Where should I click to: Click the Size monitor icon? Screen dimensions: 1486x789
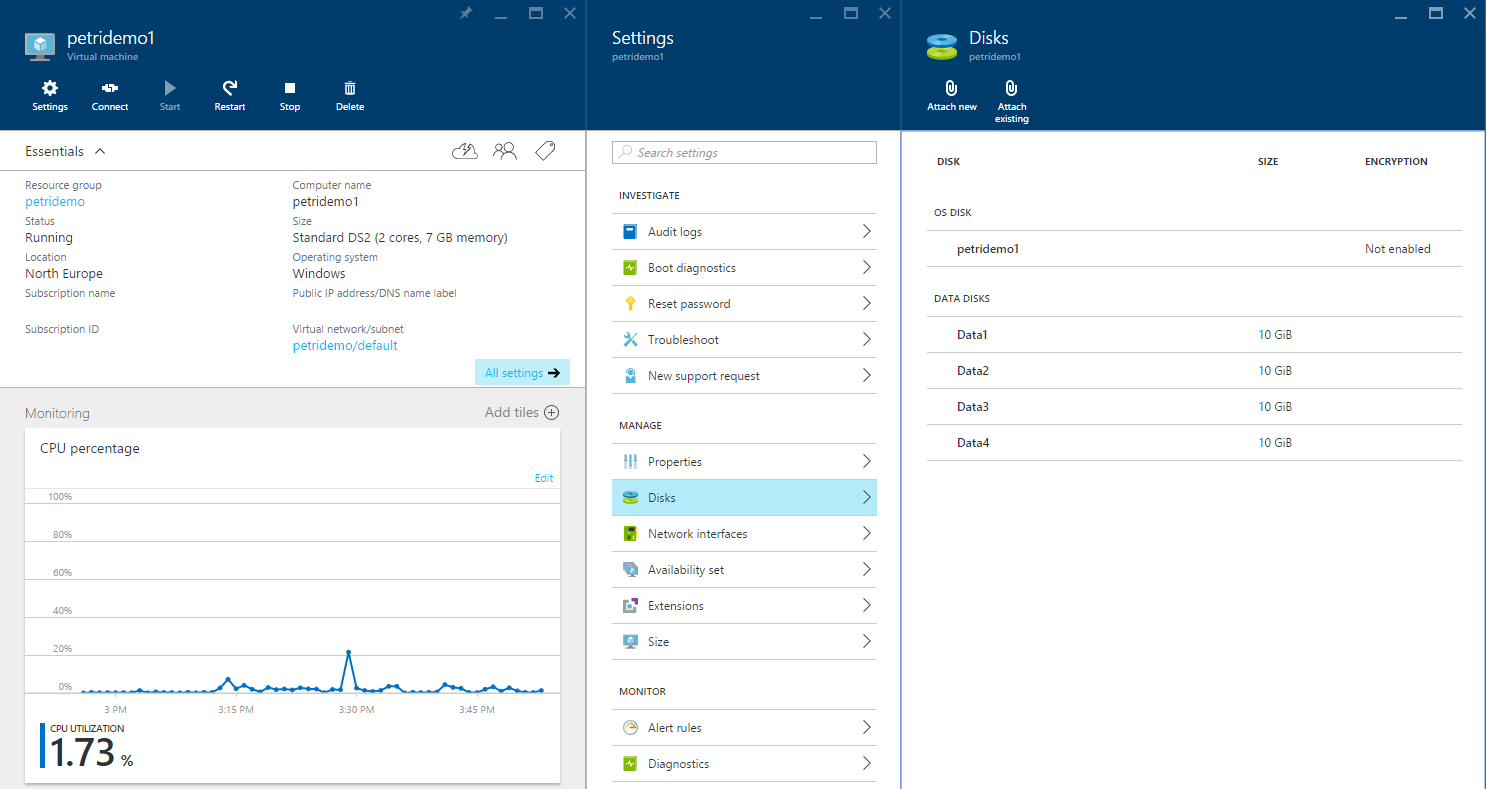630,641
